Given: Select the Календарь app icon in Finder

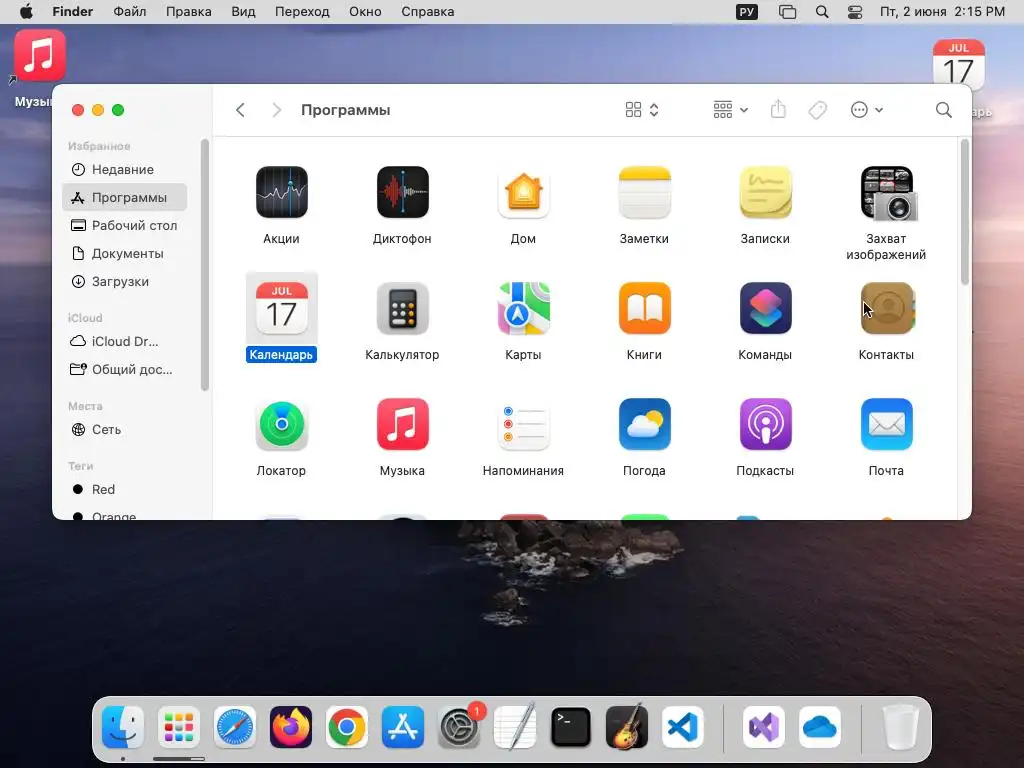Looking at the screenshot, I should 281,308.
